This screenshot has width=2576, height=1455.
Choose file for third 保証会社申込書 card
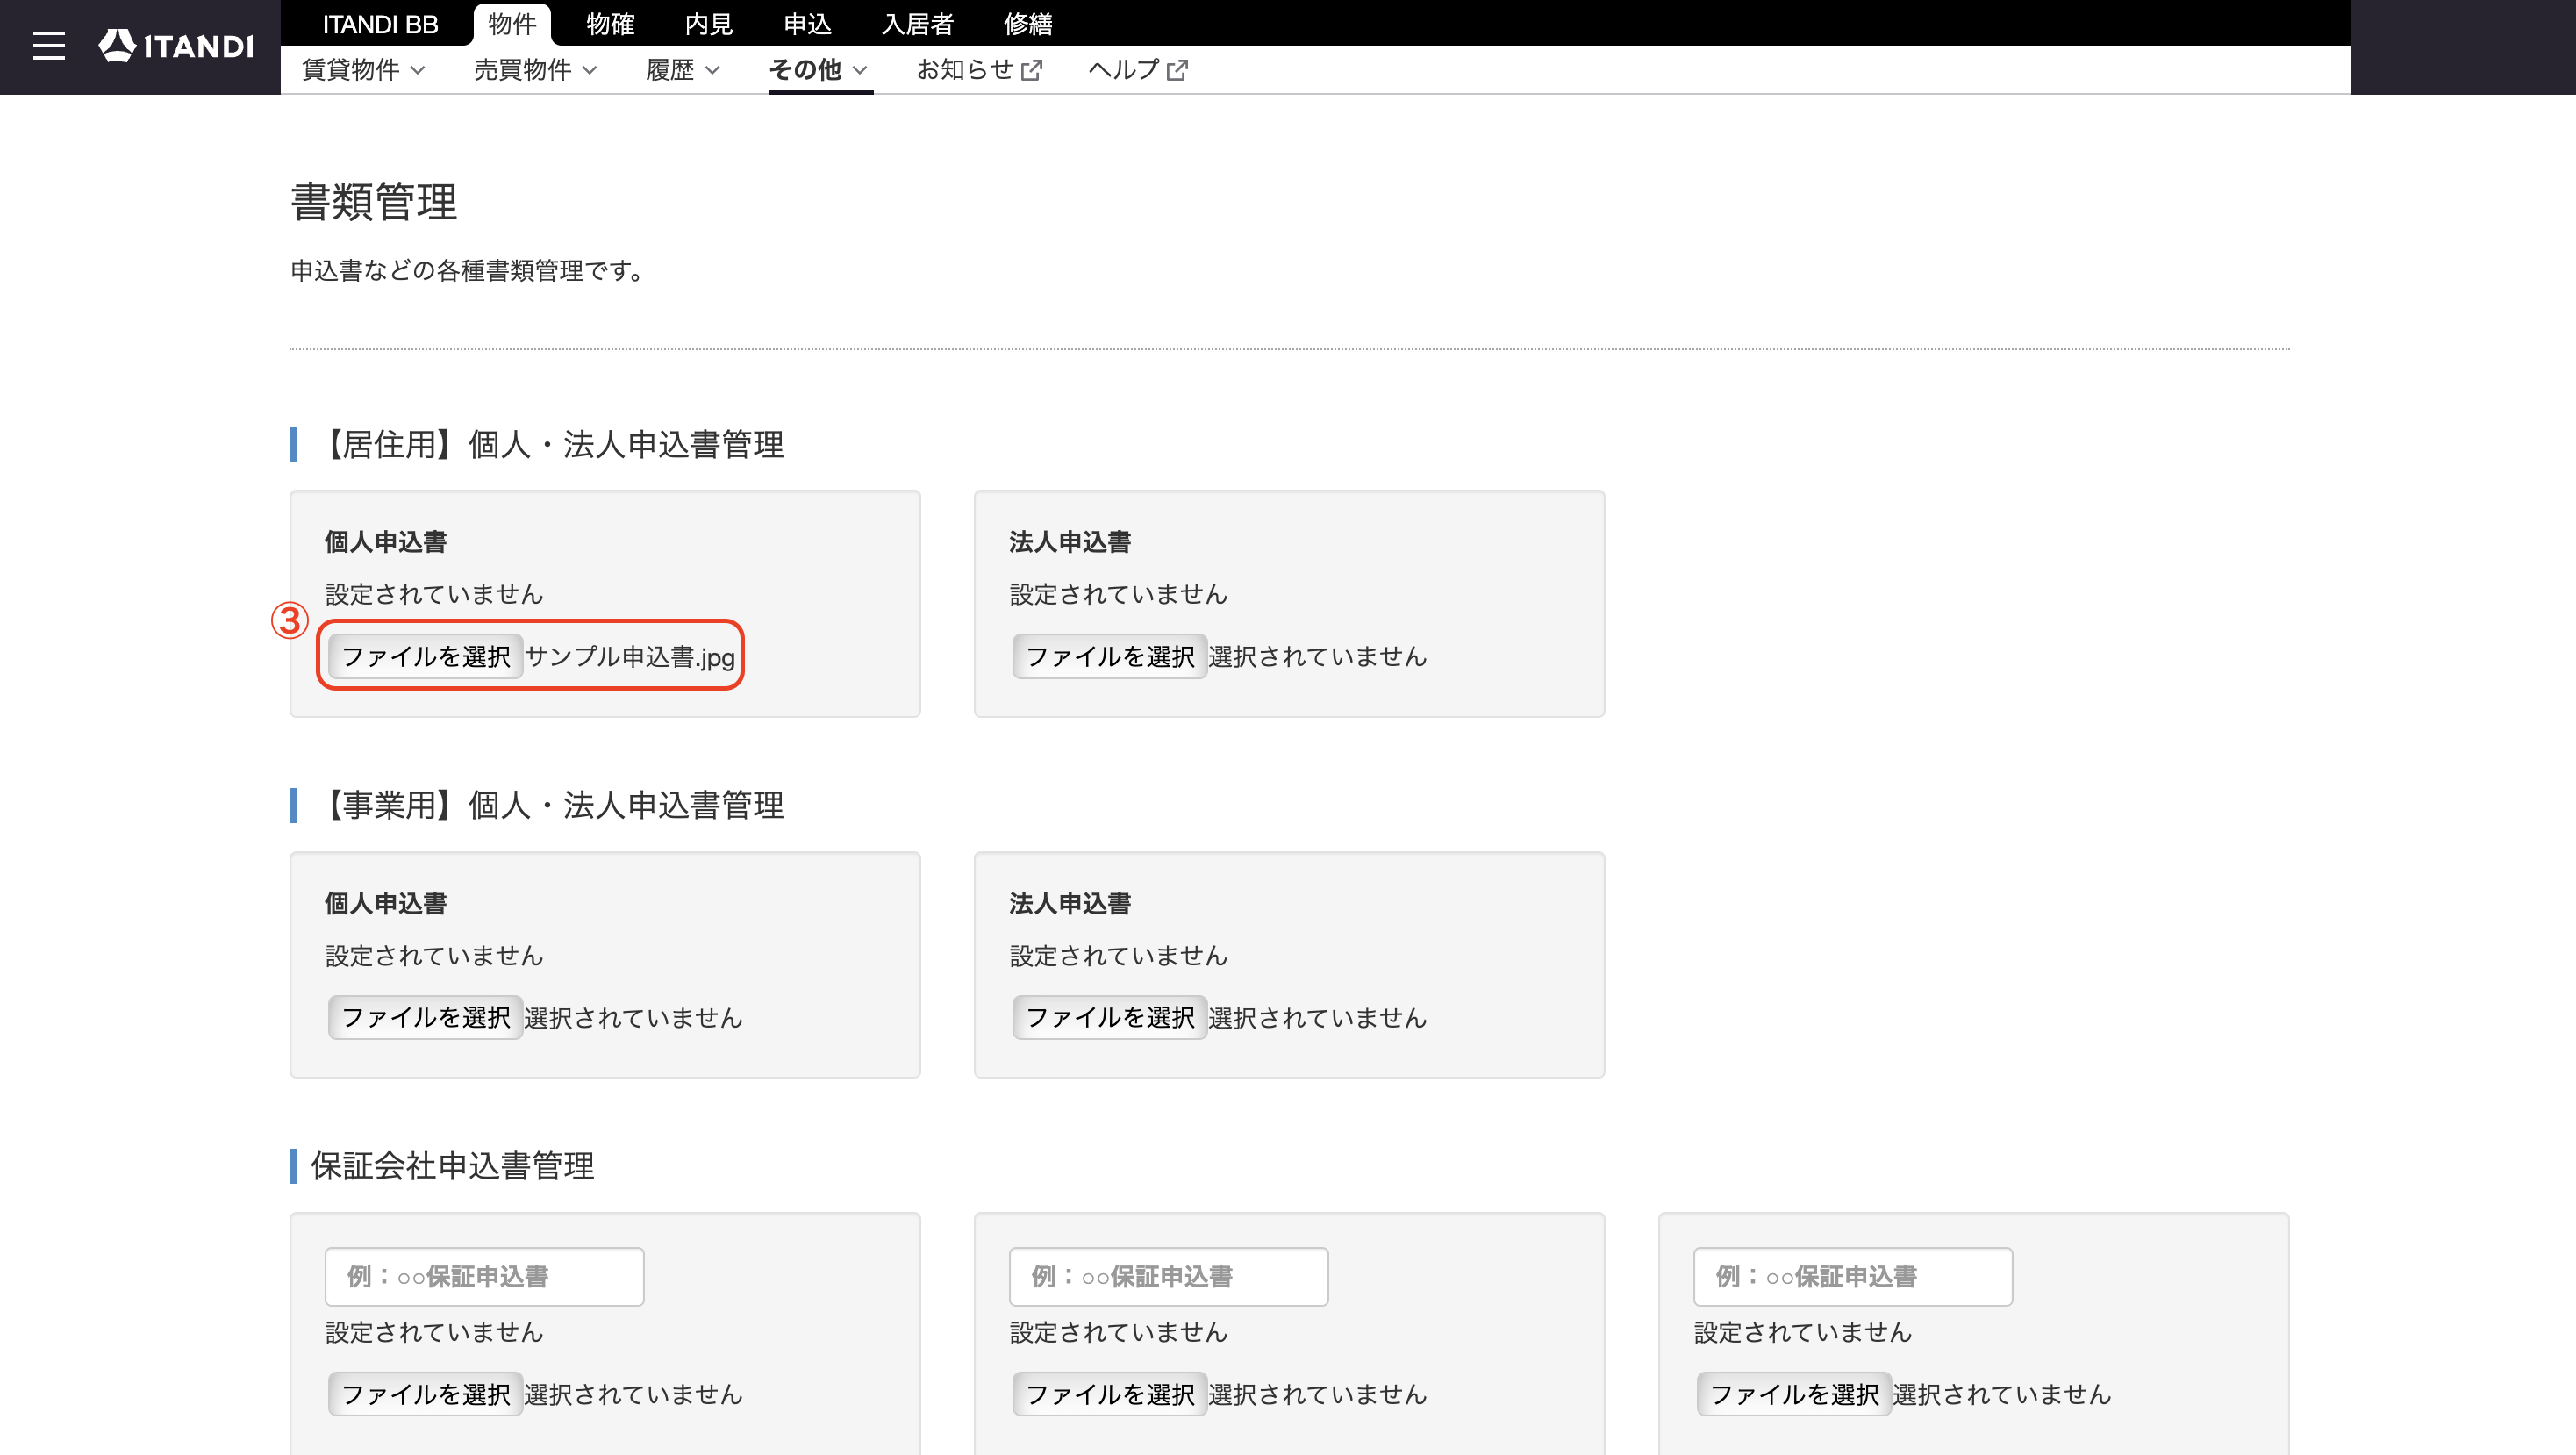1794,1394
